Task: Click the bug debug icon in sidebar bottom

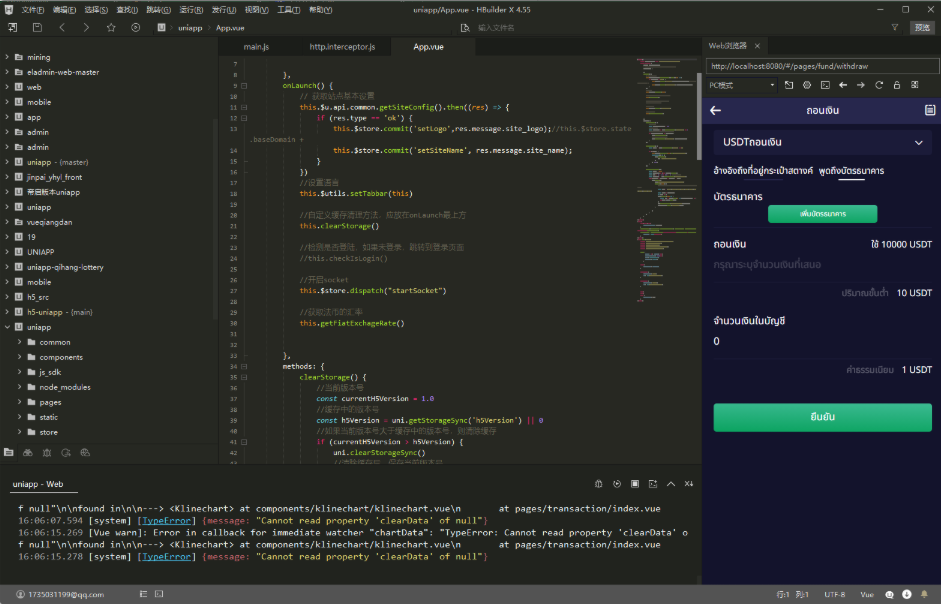Action: coord(47,453)
